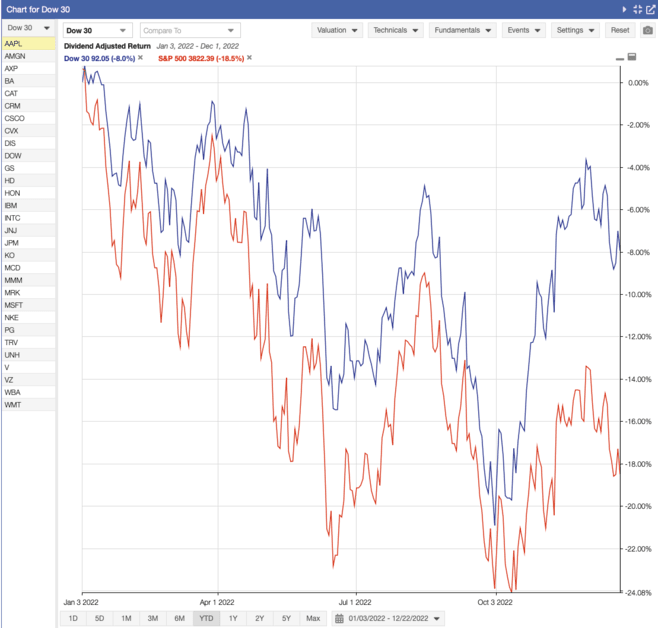This screenshot has height=628, width=658.
Task: Select NKE in the ticker list
Action: pos(29,318)
